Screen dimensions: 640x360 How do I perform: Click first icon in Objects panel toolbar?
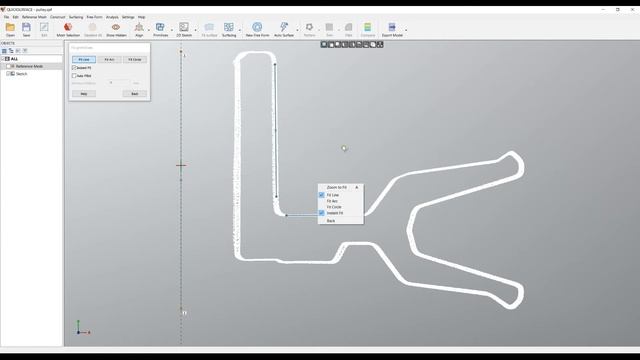(x=4, y=51)
